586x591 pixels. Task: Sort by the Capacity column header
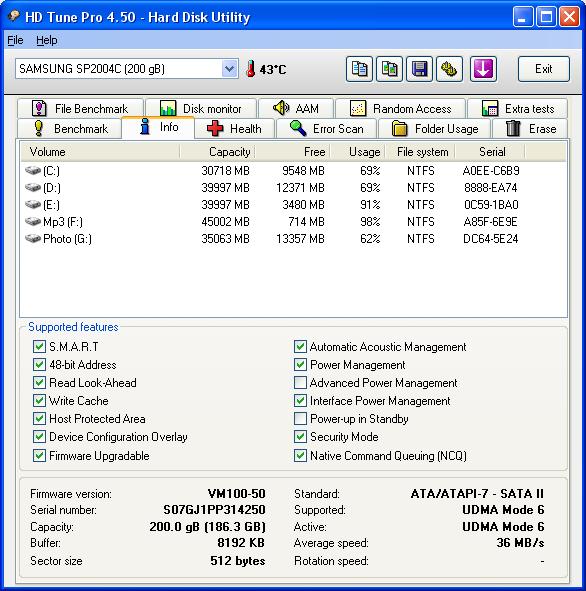(217, 152)
